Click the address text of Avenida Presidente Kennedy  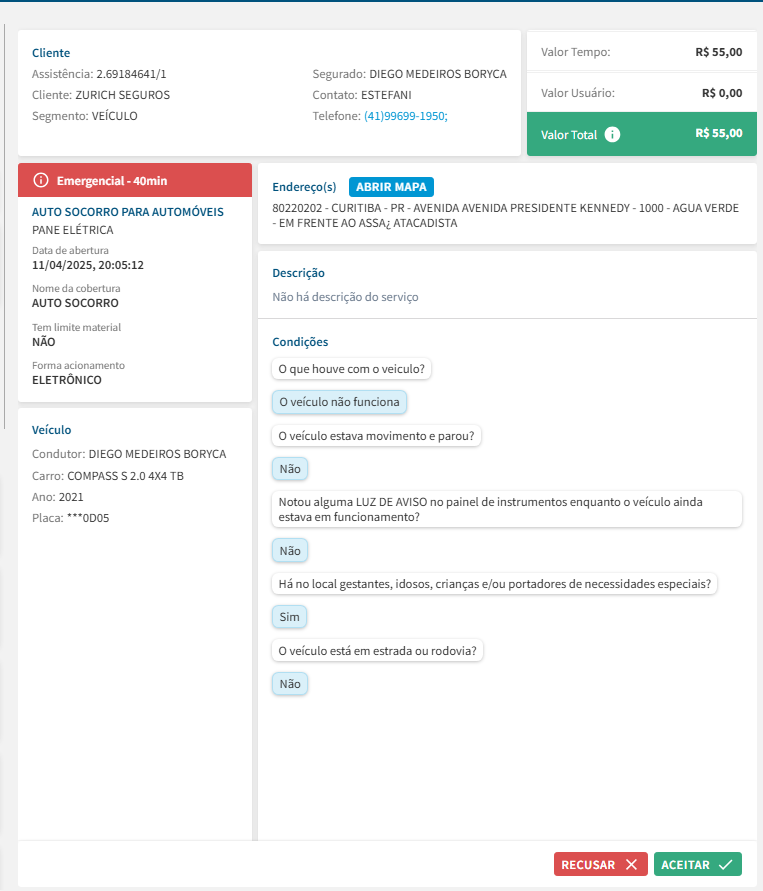(x=505, y=215)
